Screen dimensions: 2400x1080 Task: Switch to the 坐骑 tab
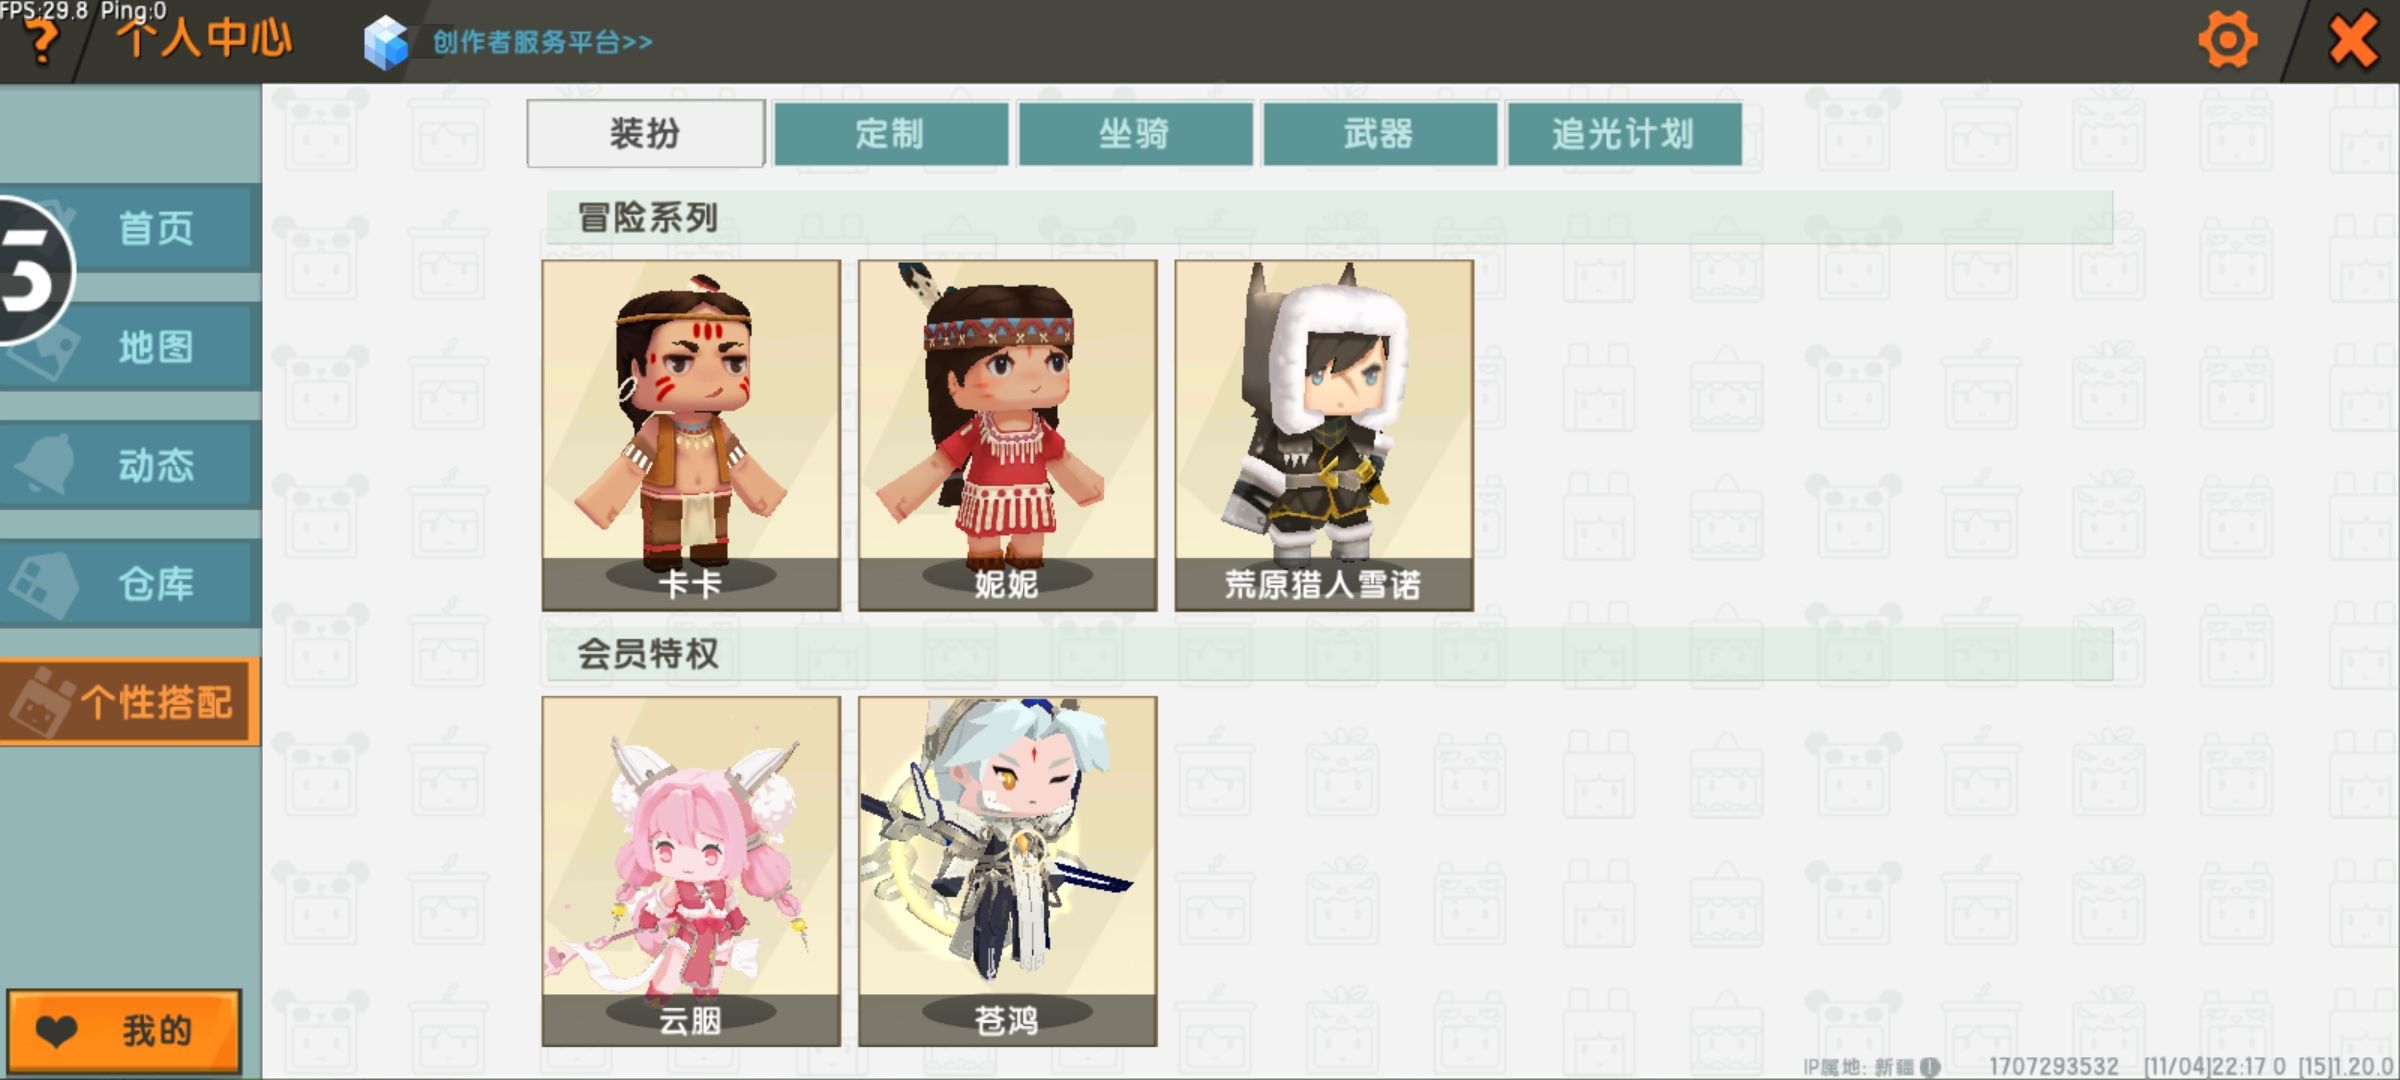[1134, 133]
